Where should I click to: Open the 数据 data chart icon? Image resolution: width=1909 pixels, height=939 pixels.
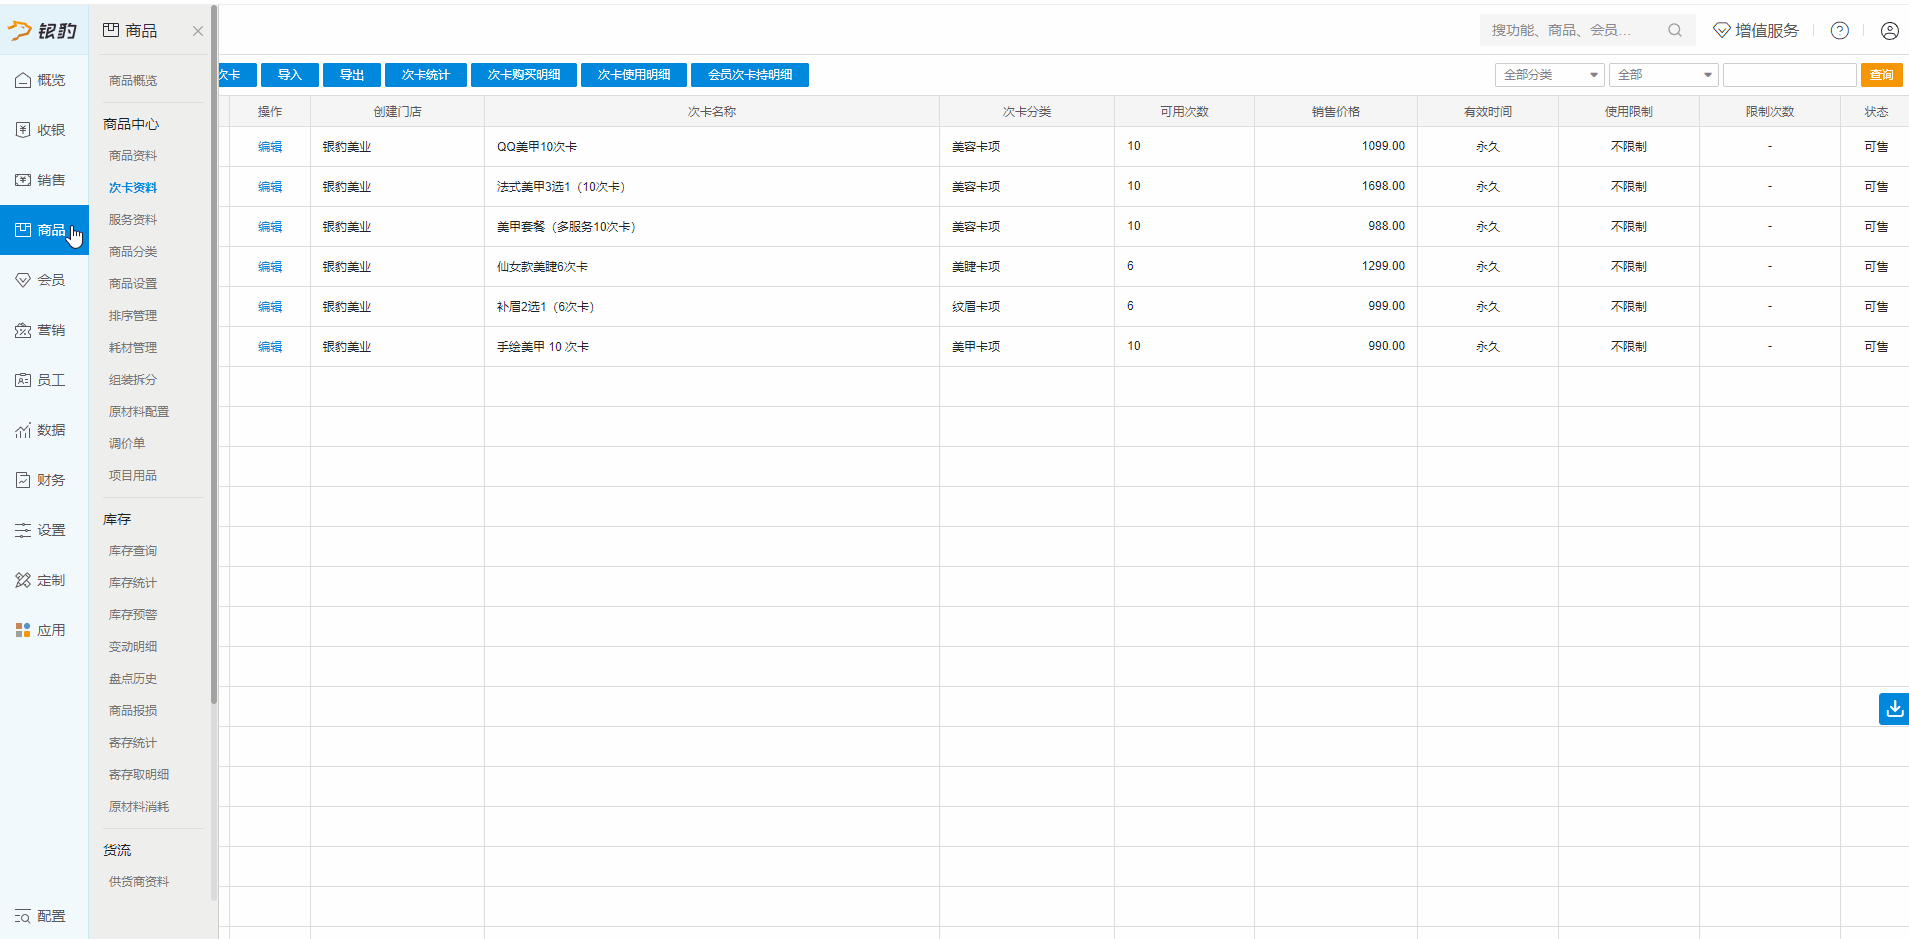tap(23, 430)
